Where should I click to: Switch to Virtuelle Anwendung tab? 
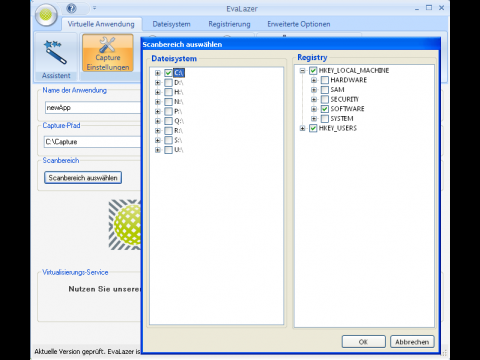tap(101, 24)
